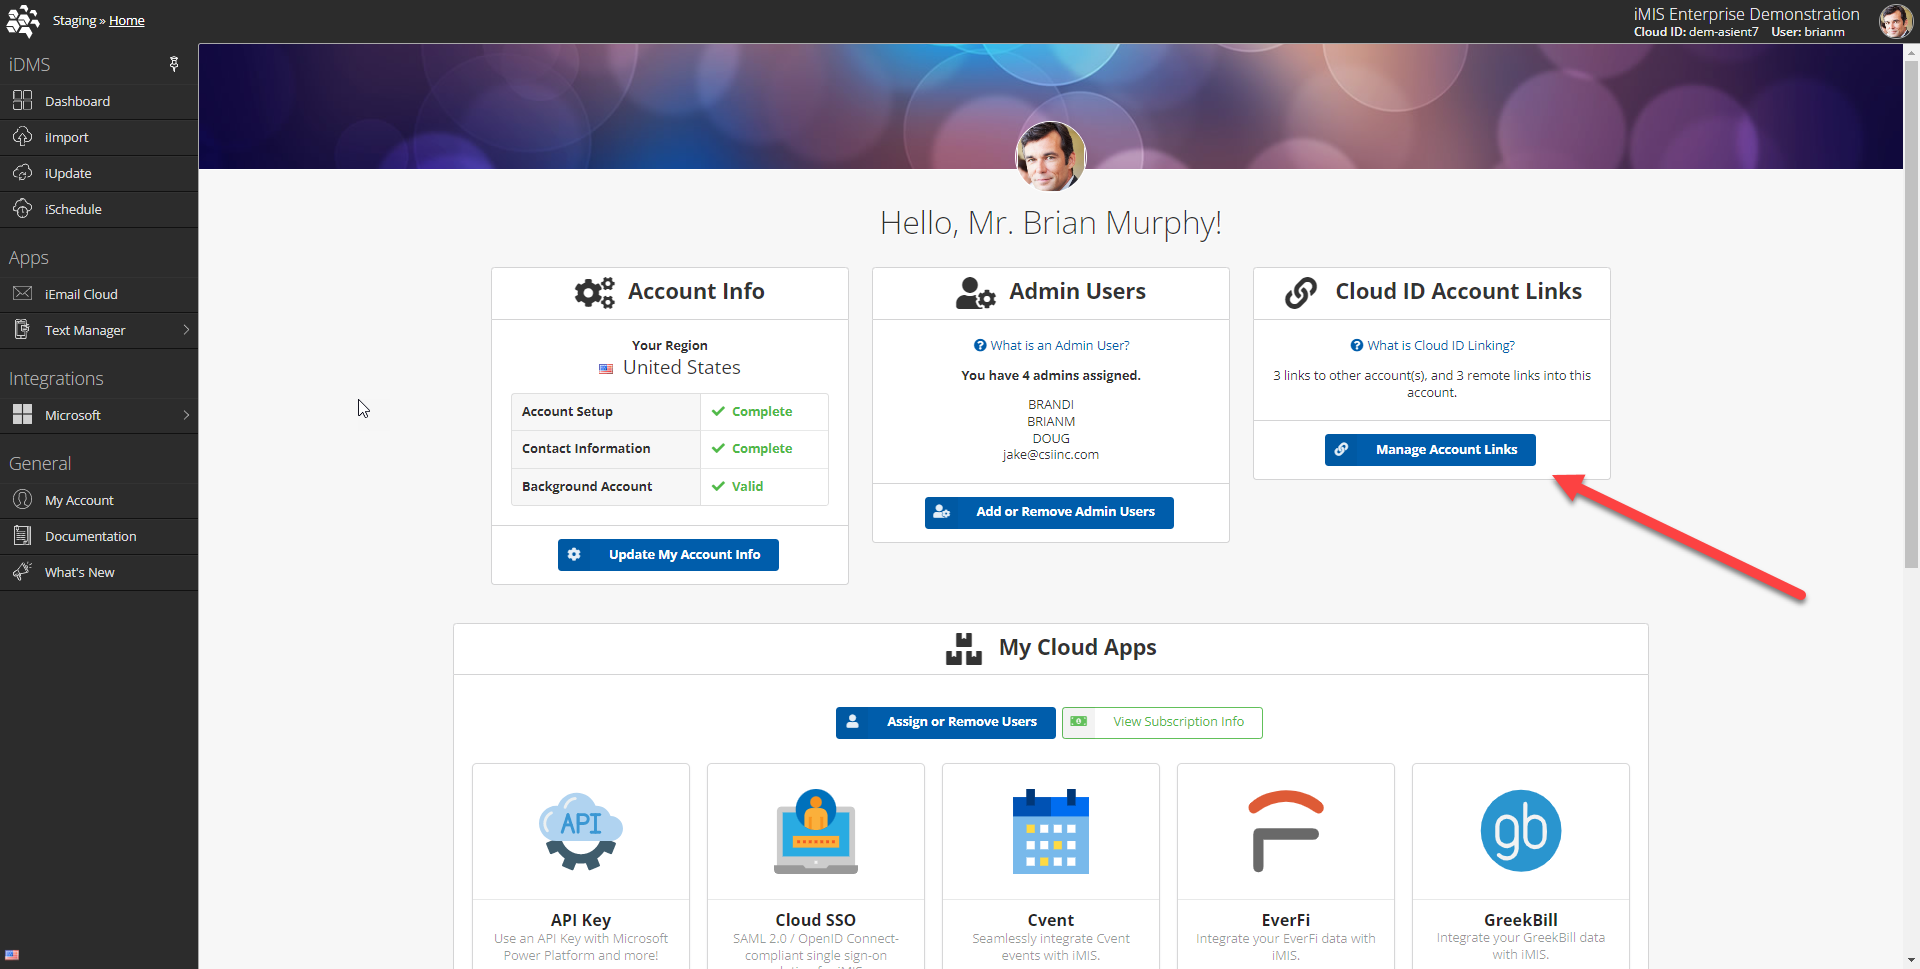
Task: Click the iDMS logo icon in header
Action: (22, 21)
